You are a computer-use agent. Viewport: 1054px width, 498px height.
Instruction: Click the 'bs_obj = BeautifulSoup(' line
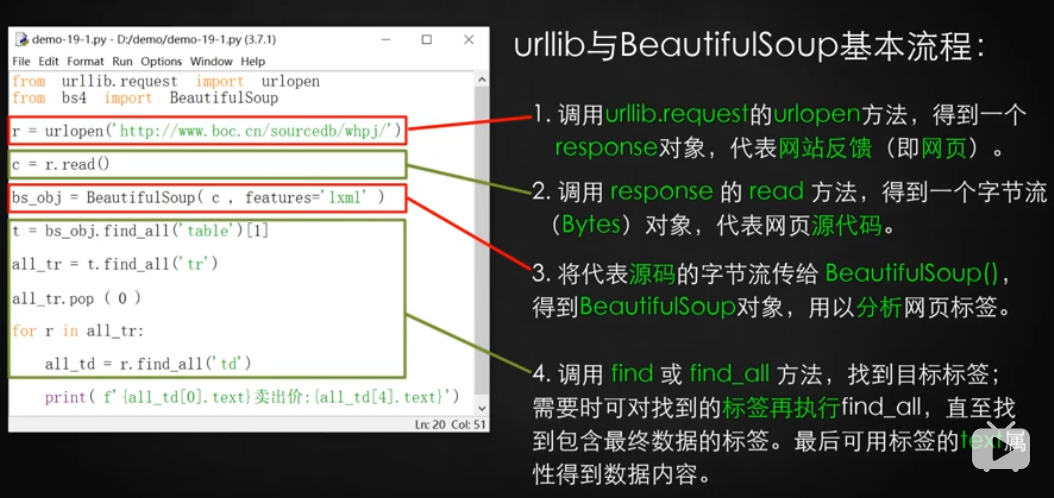click(x=198, y=198)
